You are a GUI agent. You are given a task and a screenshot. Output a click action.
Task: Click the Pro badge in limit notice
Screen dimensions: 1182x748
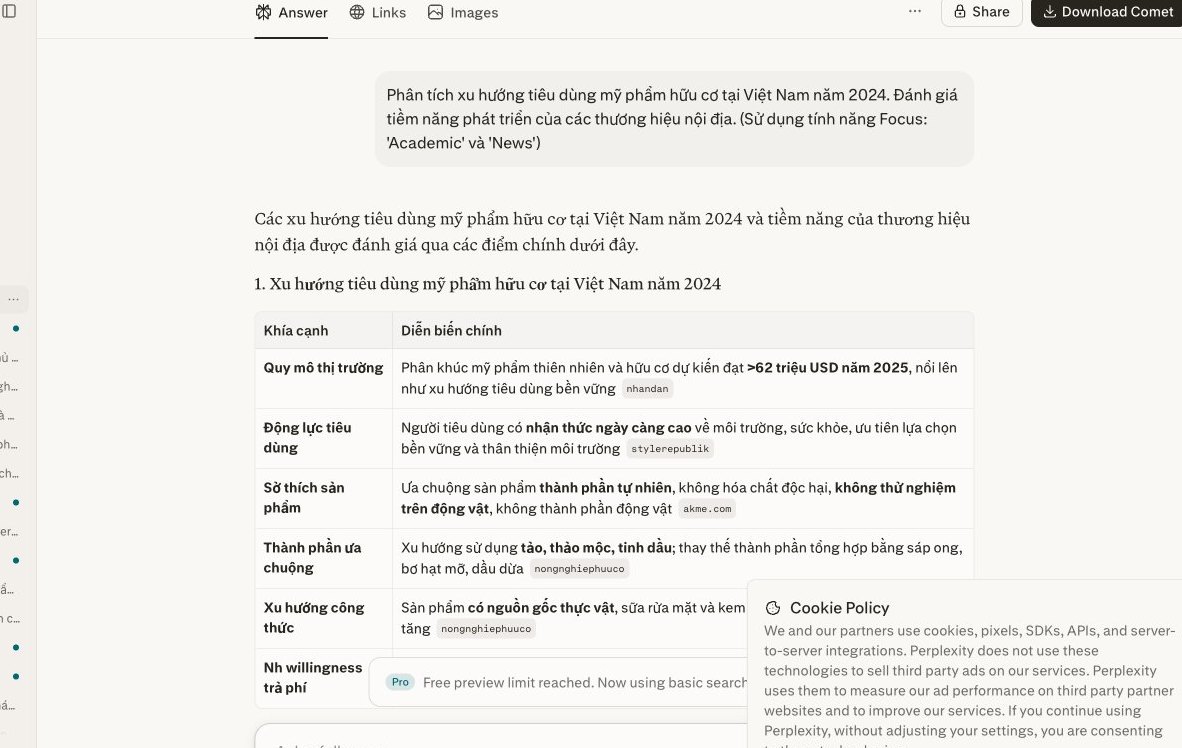tap(400, 682)
